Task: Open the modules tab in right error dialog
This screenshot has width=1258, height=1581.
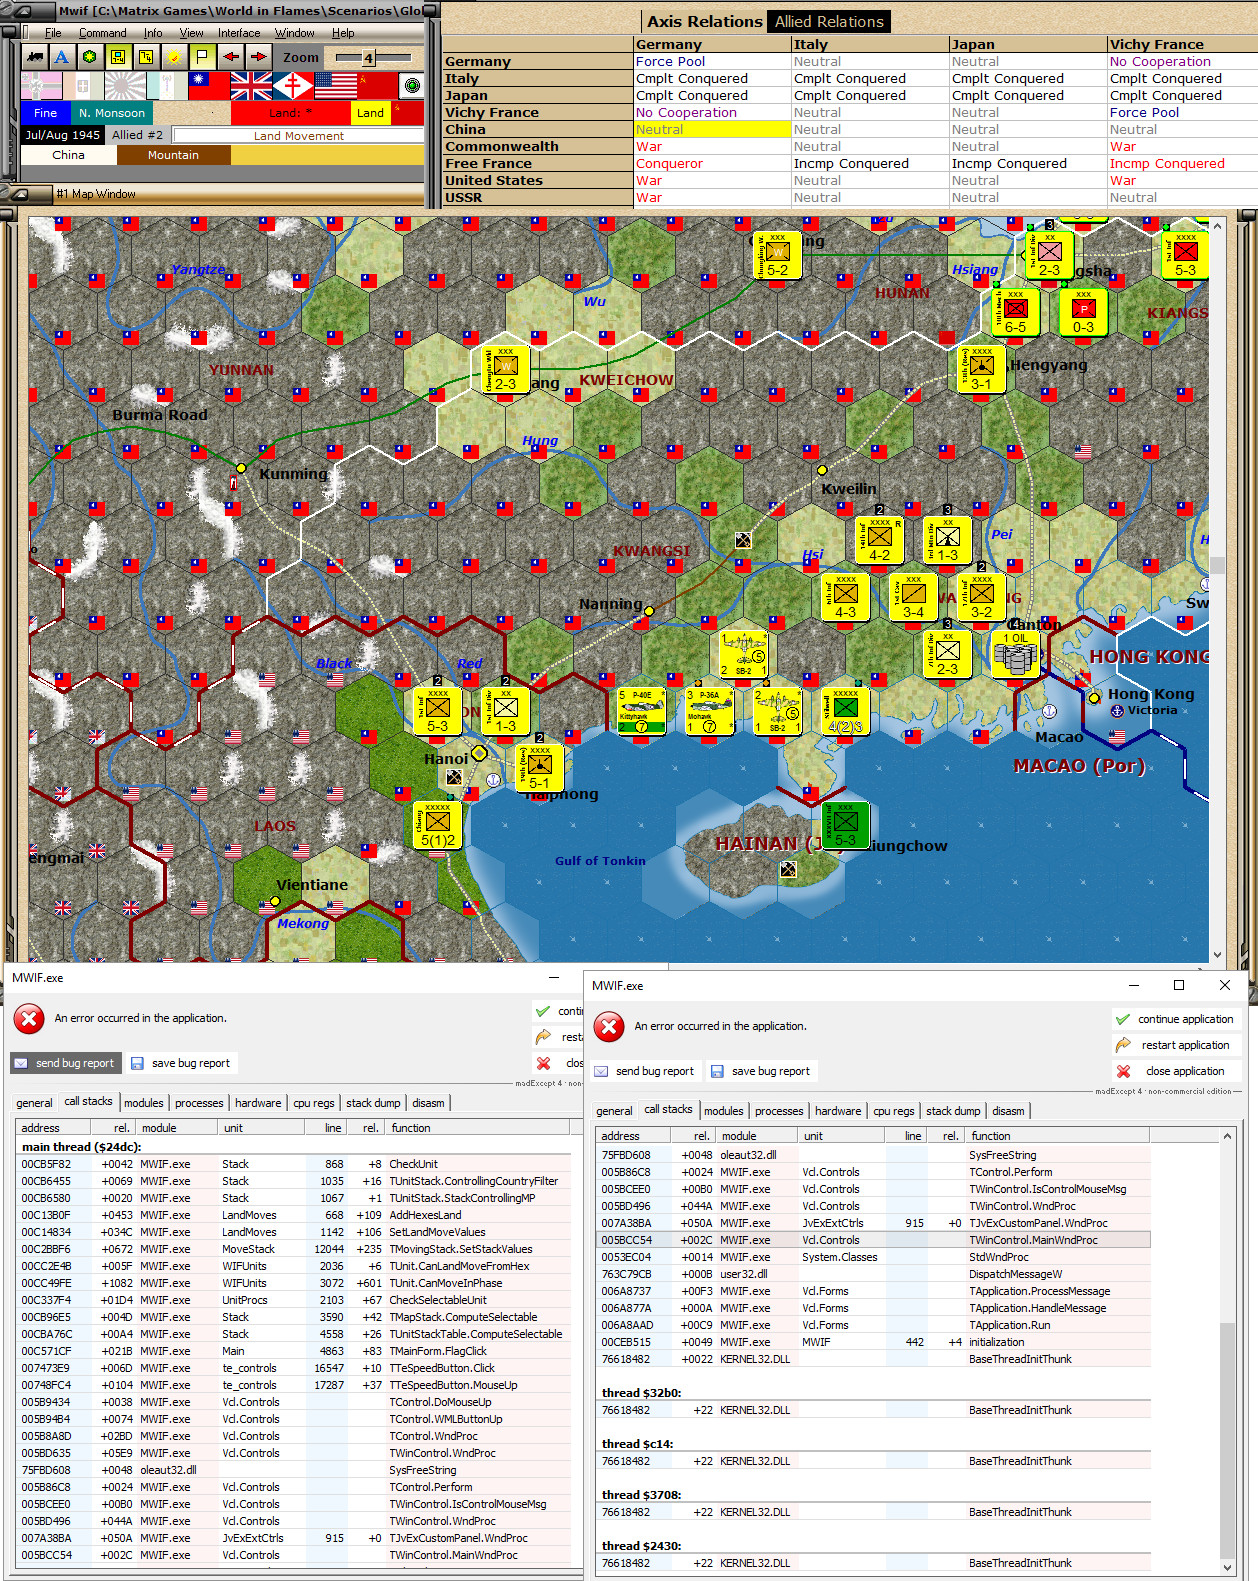Action: (x=724, y=1110)
